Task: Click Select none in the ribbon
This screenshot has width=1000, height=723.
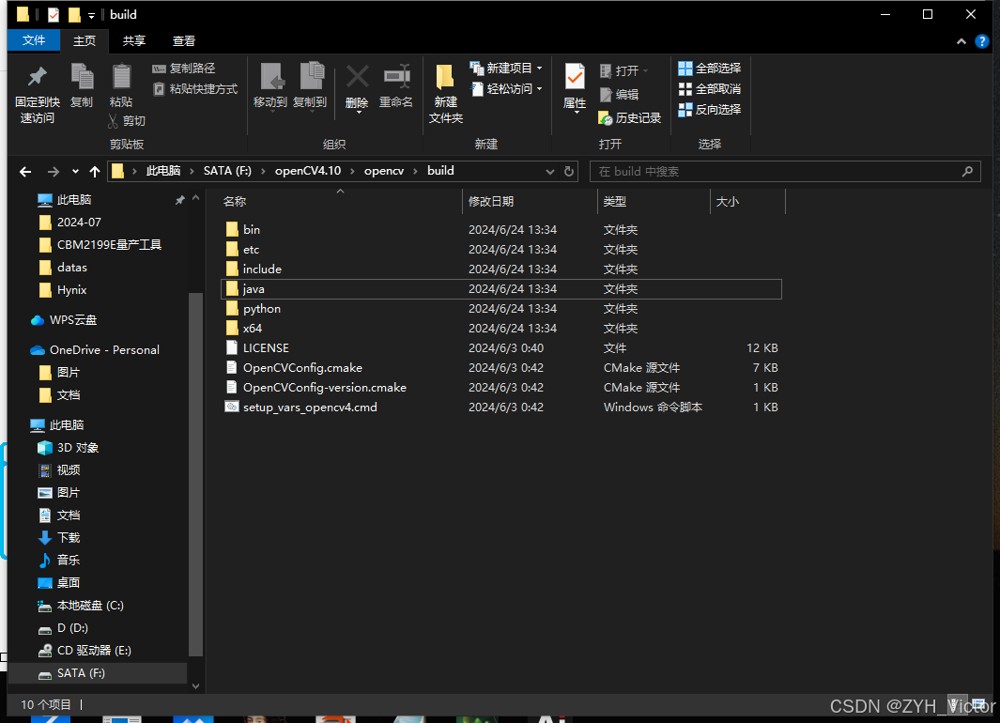Action: (709, 89)
